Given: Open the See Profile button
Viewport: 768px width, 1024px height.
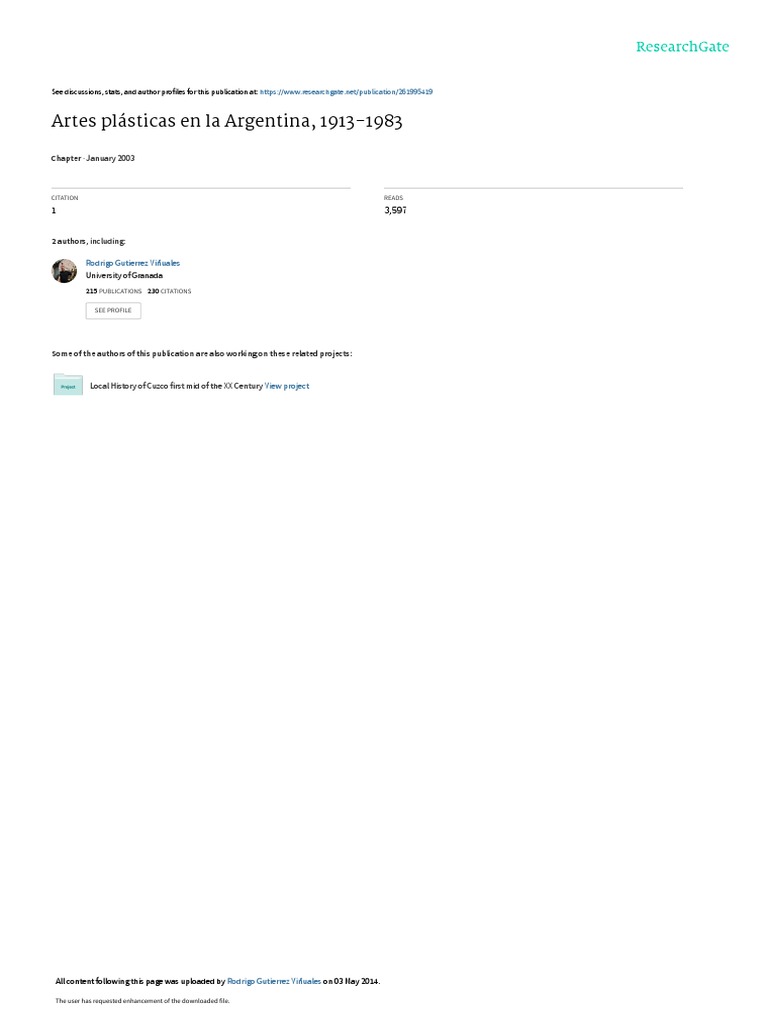Looking at the screenshot, I should [113, 310].
